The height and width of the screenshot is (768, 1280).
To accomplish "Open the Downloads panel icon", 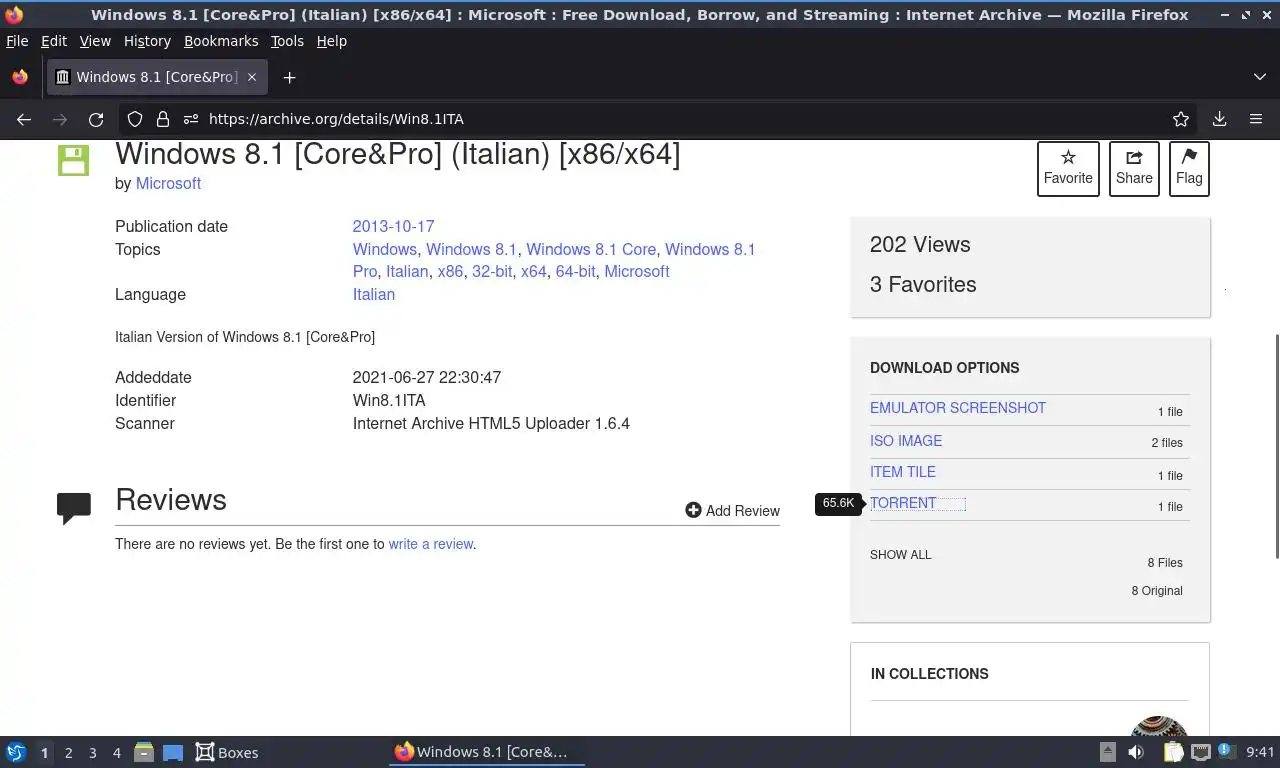I will (x=1219, y=119).
